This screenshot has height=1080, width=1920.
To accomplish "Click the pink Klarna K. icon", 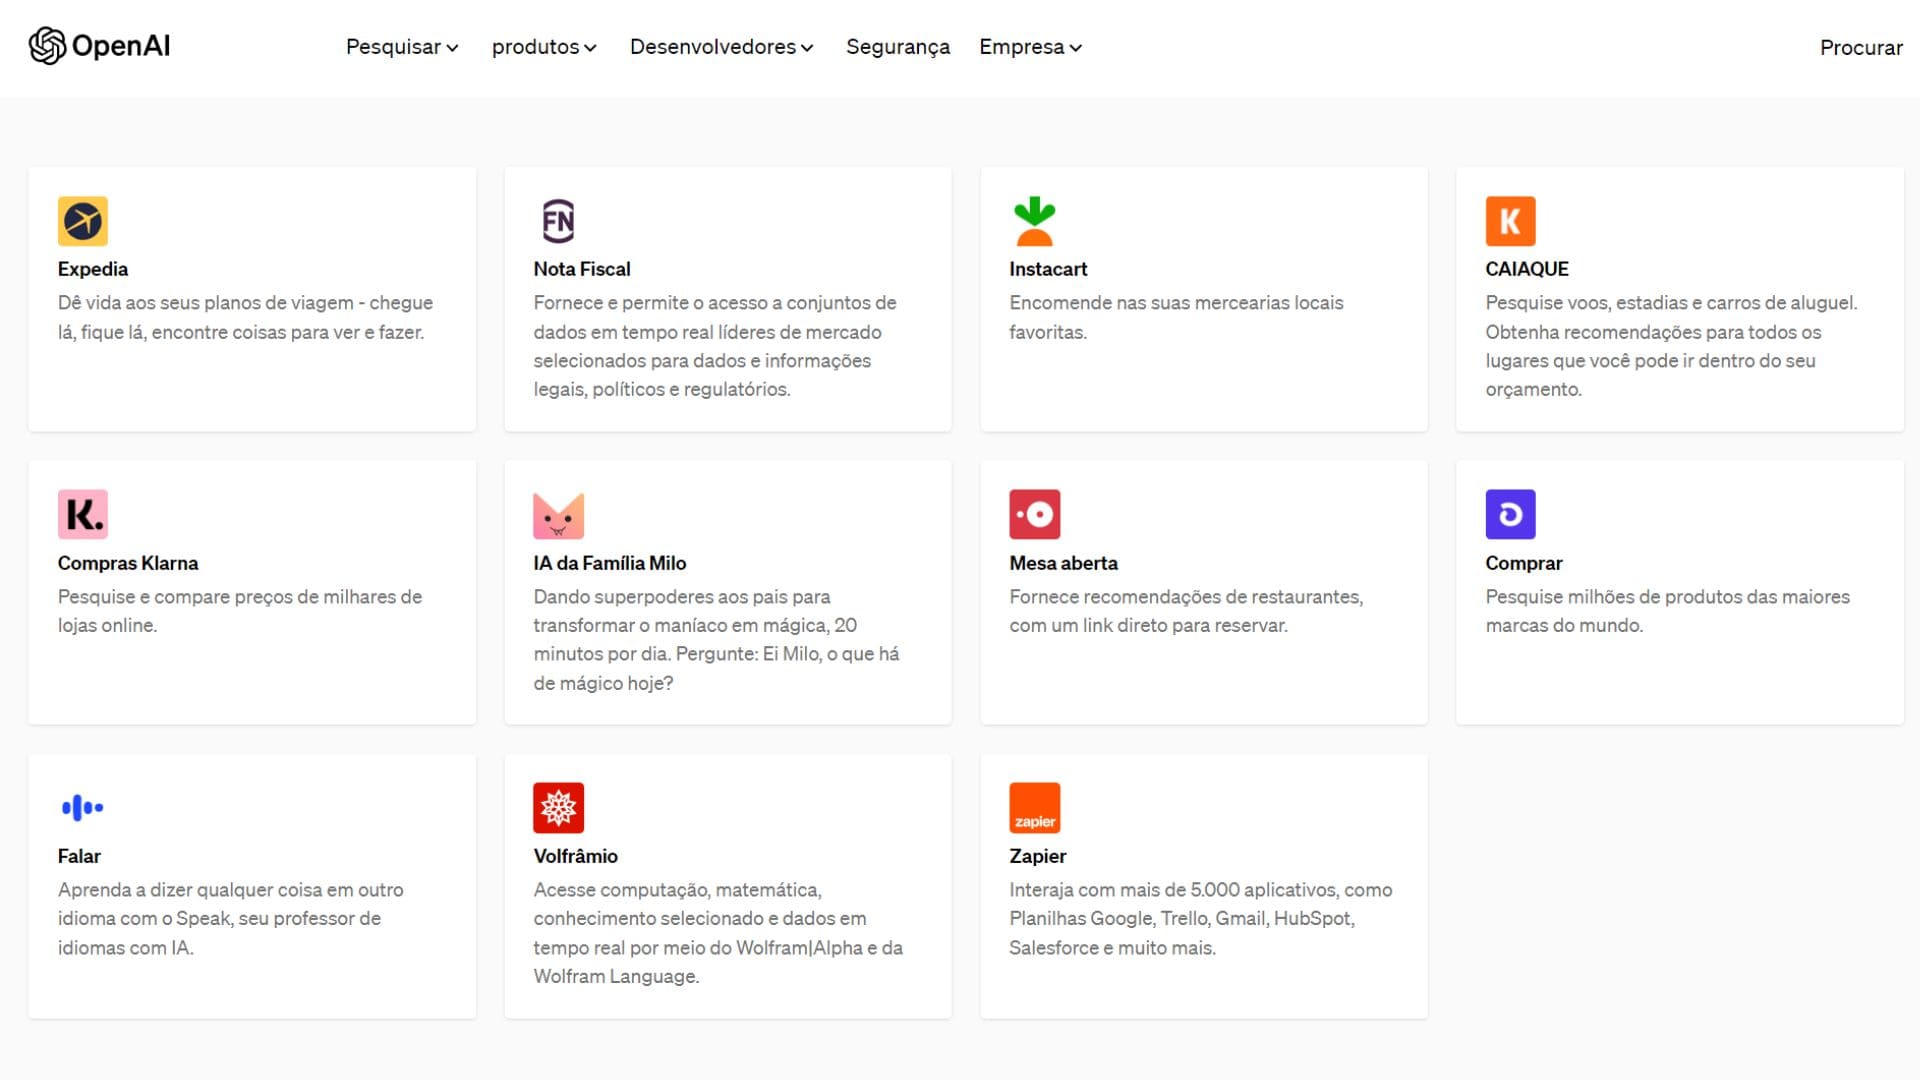I will coord(82,514).
